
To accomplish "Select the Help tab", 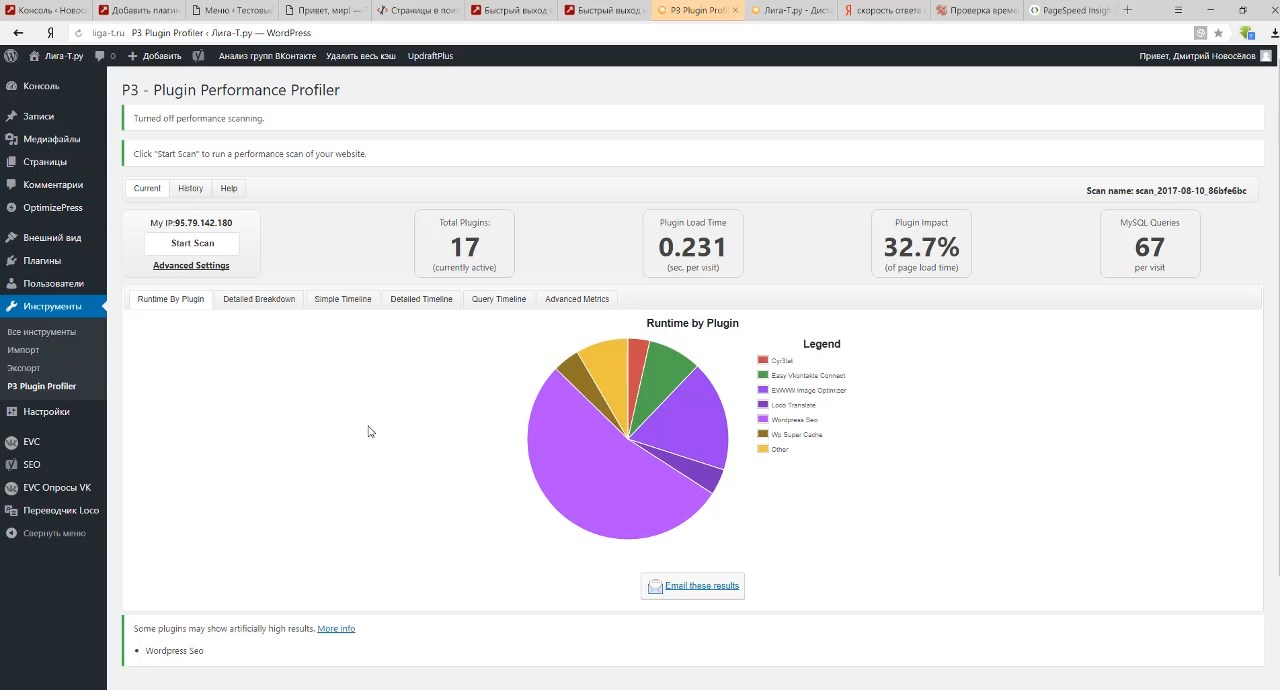I will (x=229, y=188).
